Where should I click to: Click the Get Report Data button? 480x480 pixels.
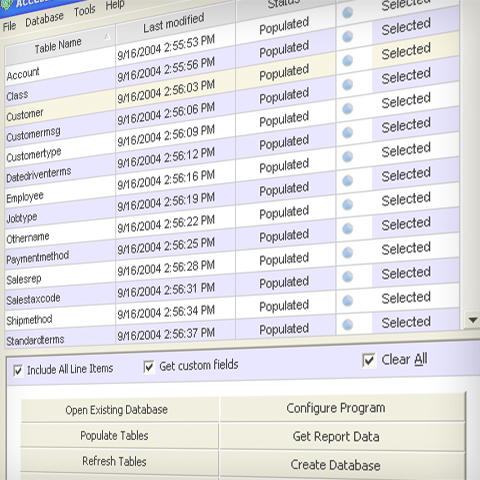pyautogui.click(x=342, y=436)
